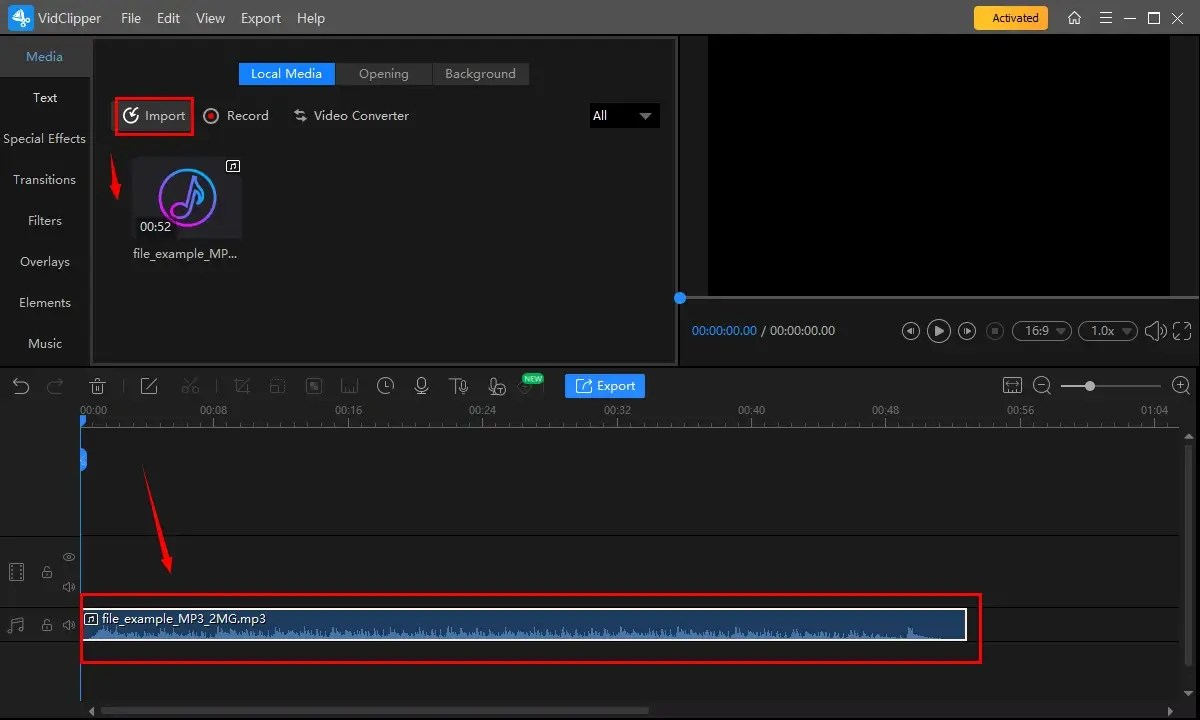Viewport: 1200px width, 720px height.
Task: Open the clip Duration (clock) tool
Action: point(386,385)
